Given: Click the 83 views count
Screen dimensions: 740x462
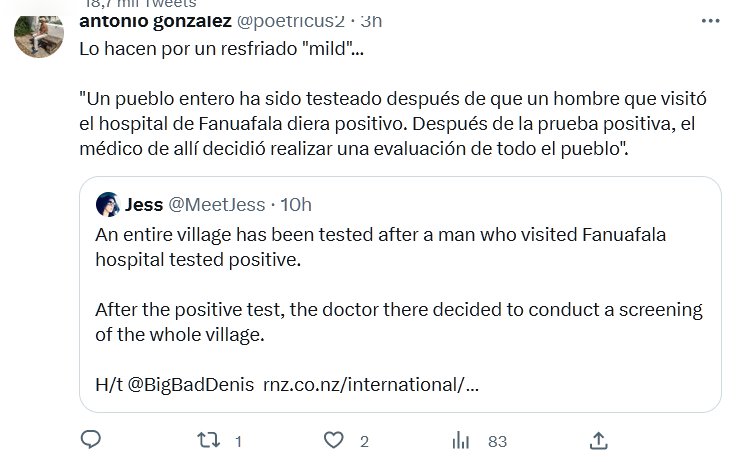Looking at the screenshot, I should tap(497, 441).
